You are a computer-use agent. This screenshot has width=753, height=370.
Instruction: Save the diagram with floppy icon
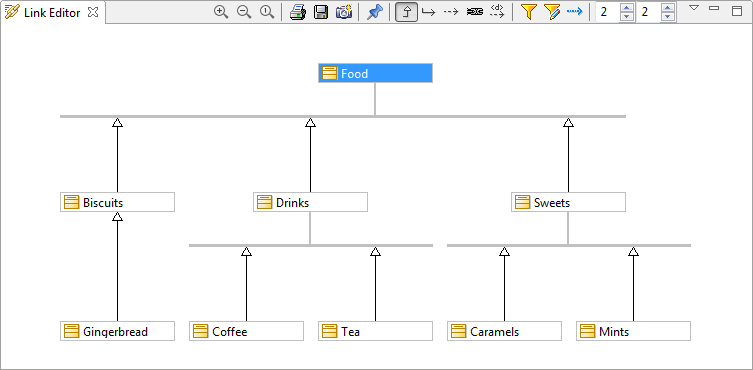tap(321, 12)
